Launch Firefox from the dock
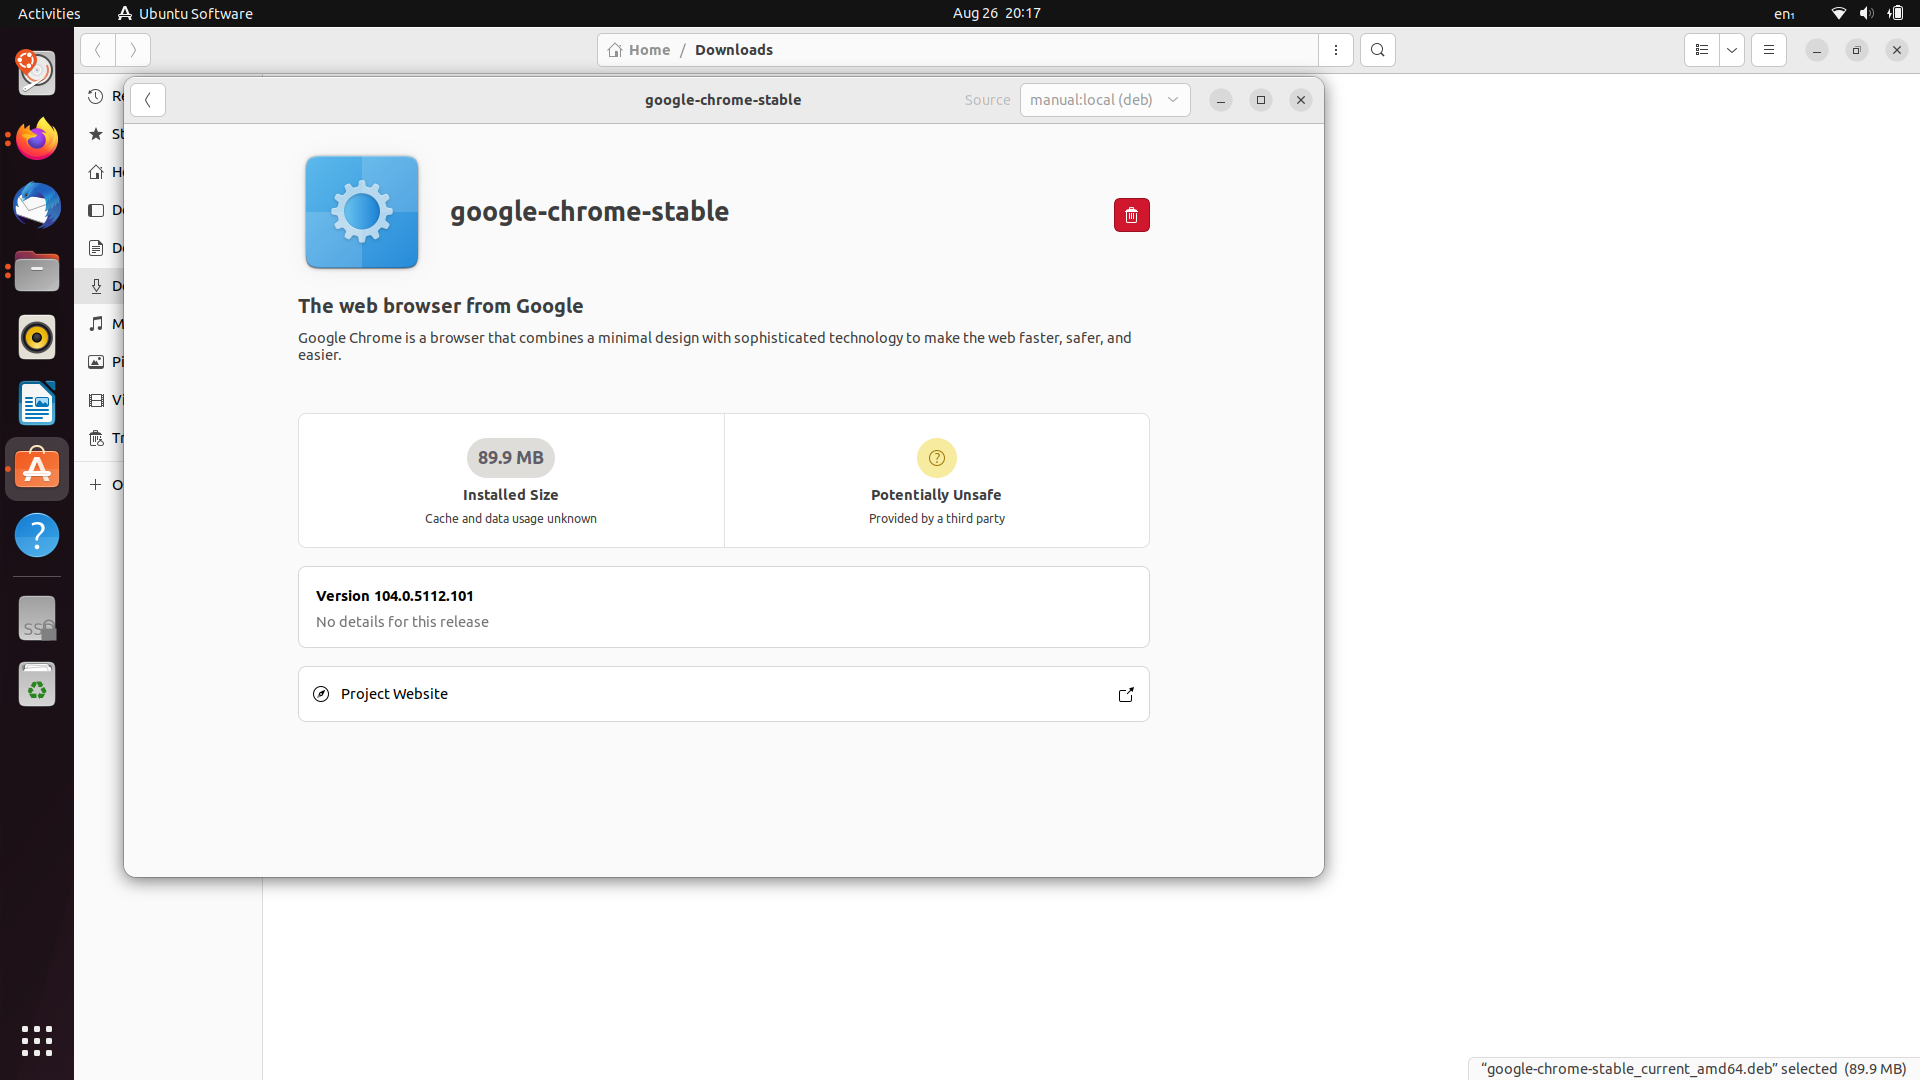 pos(37,139)
